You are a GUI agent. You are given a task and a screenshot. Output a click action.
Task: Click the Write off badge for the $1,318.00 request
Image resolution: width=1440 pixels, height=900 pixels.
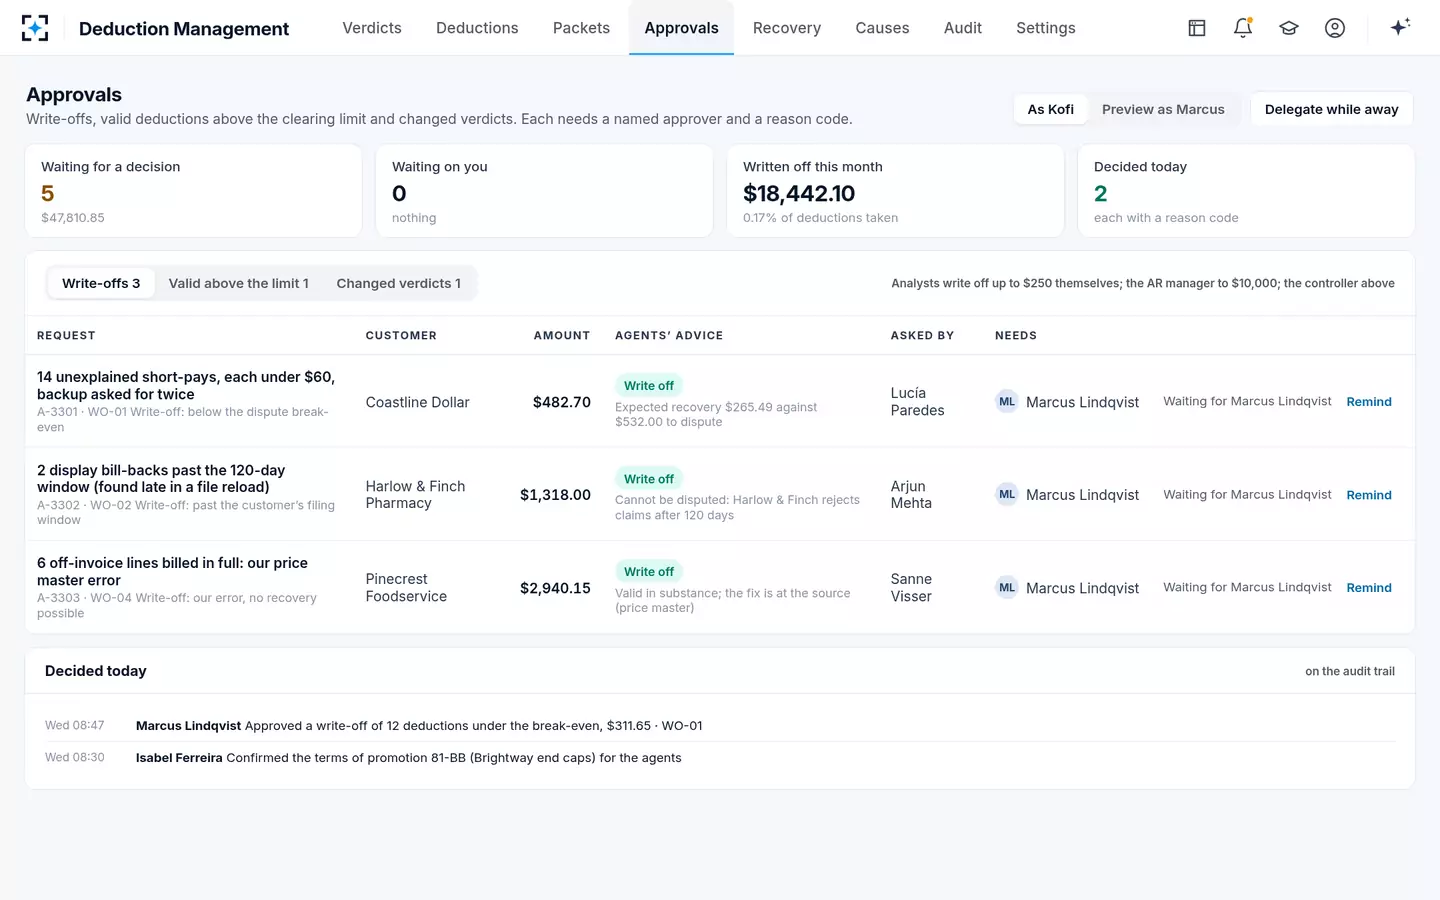[x=649, y=479]
